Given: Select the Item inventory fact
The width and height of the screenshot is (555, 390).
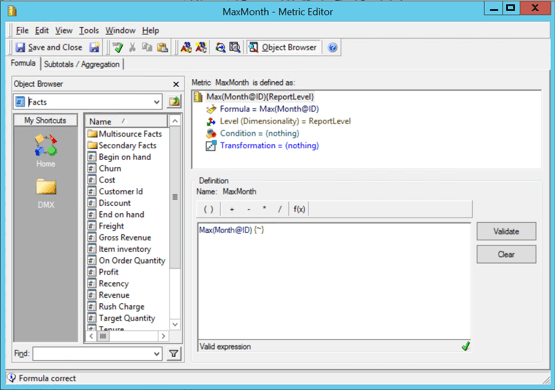Looking at the screenshot, I should pos(120,249).
